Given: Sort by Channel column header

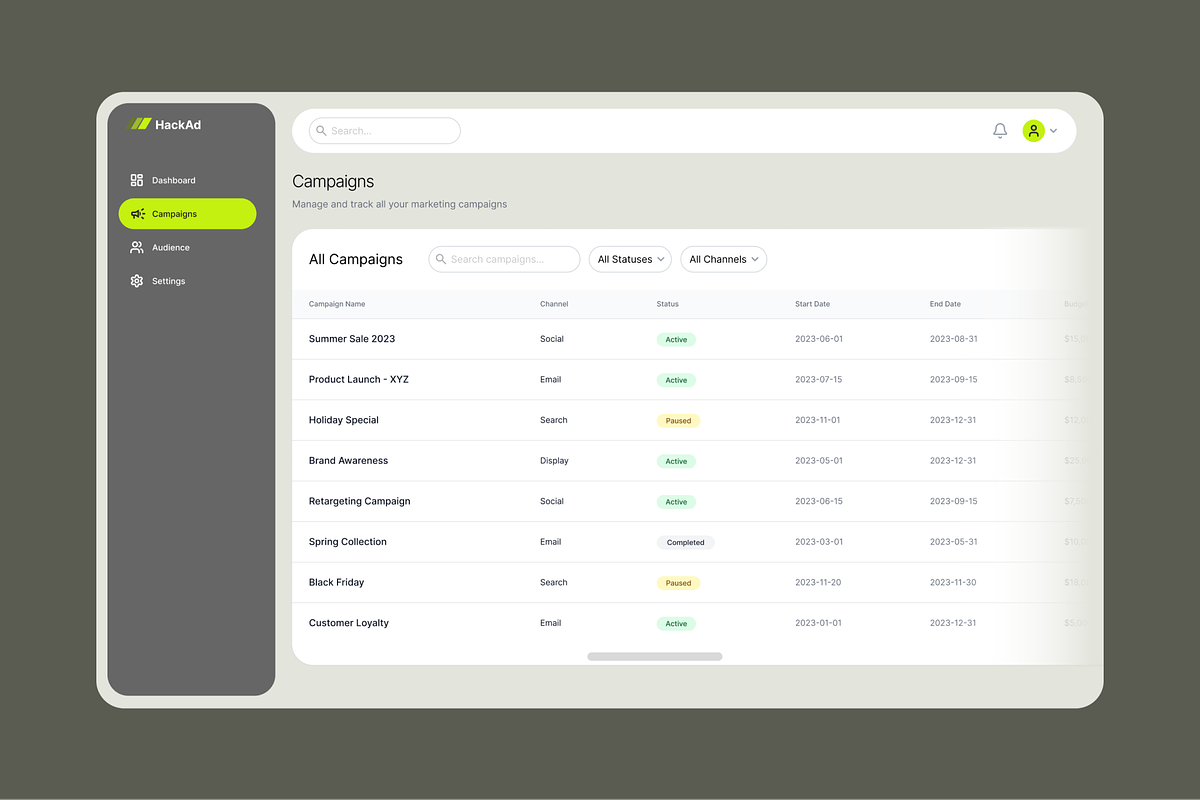Looking at the screenshot, I should click(x=554, y=304).
